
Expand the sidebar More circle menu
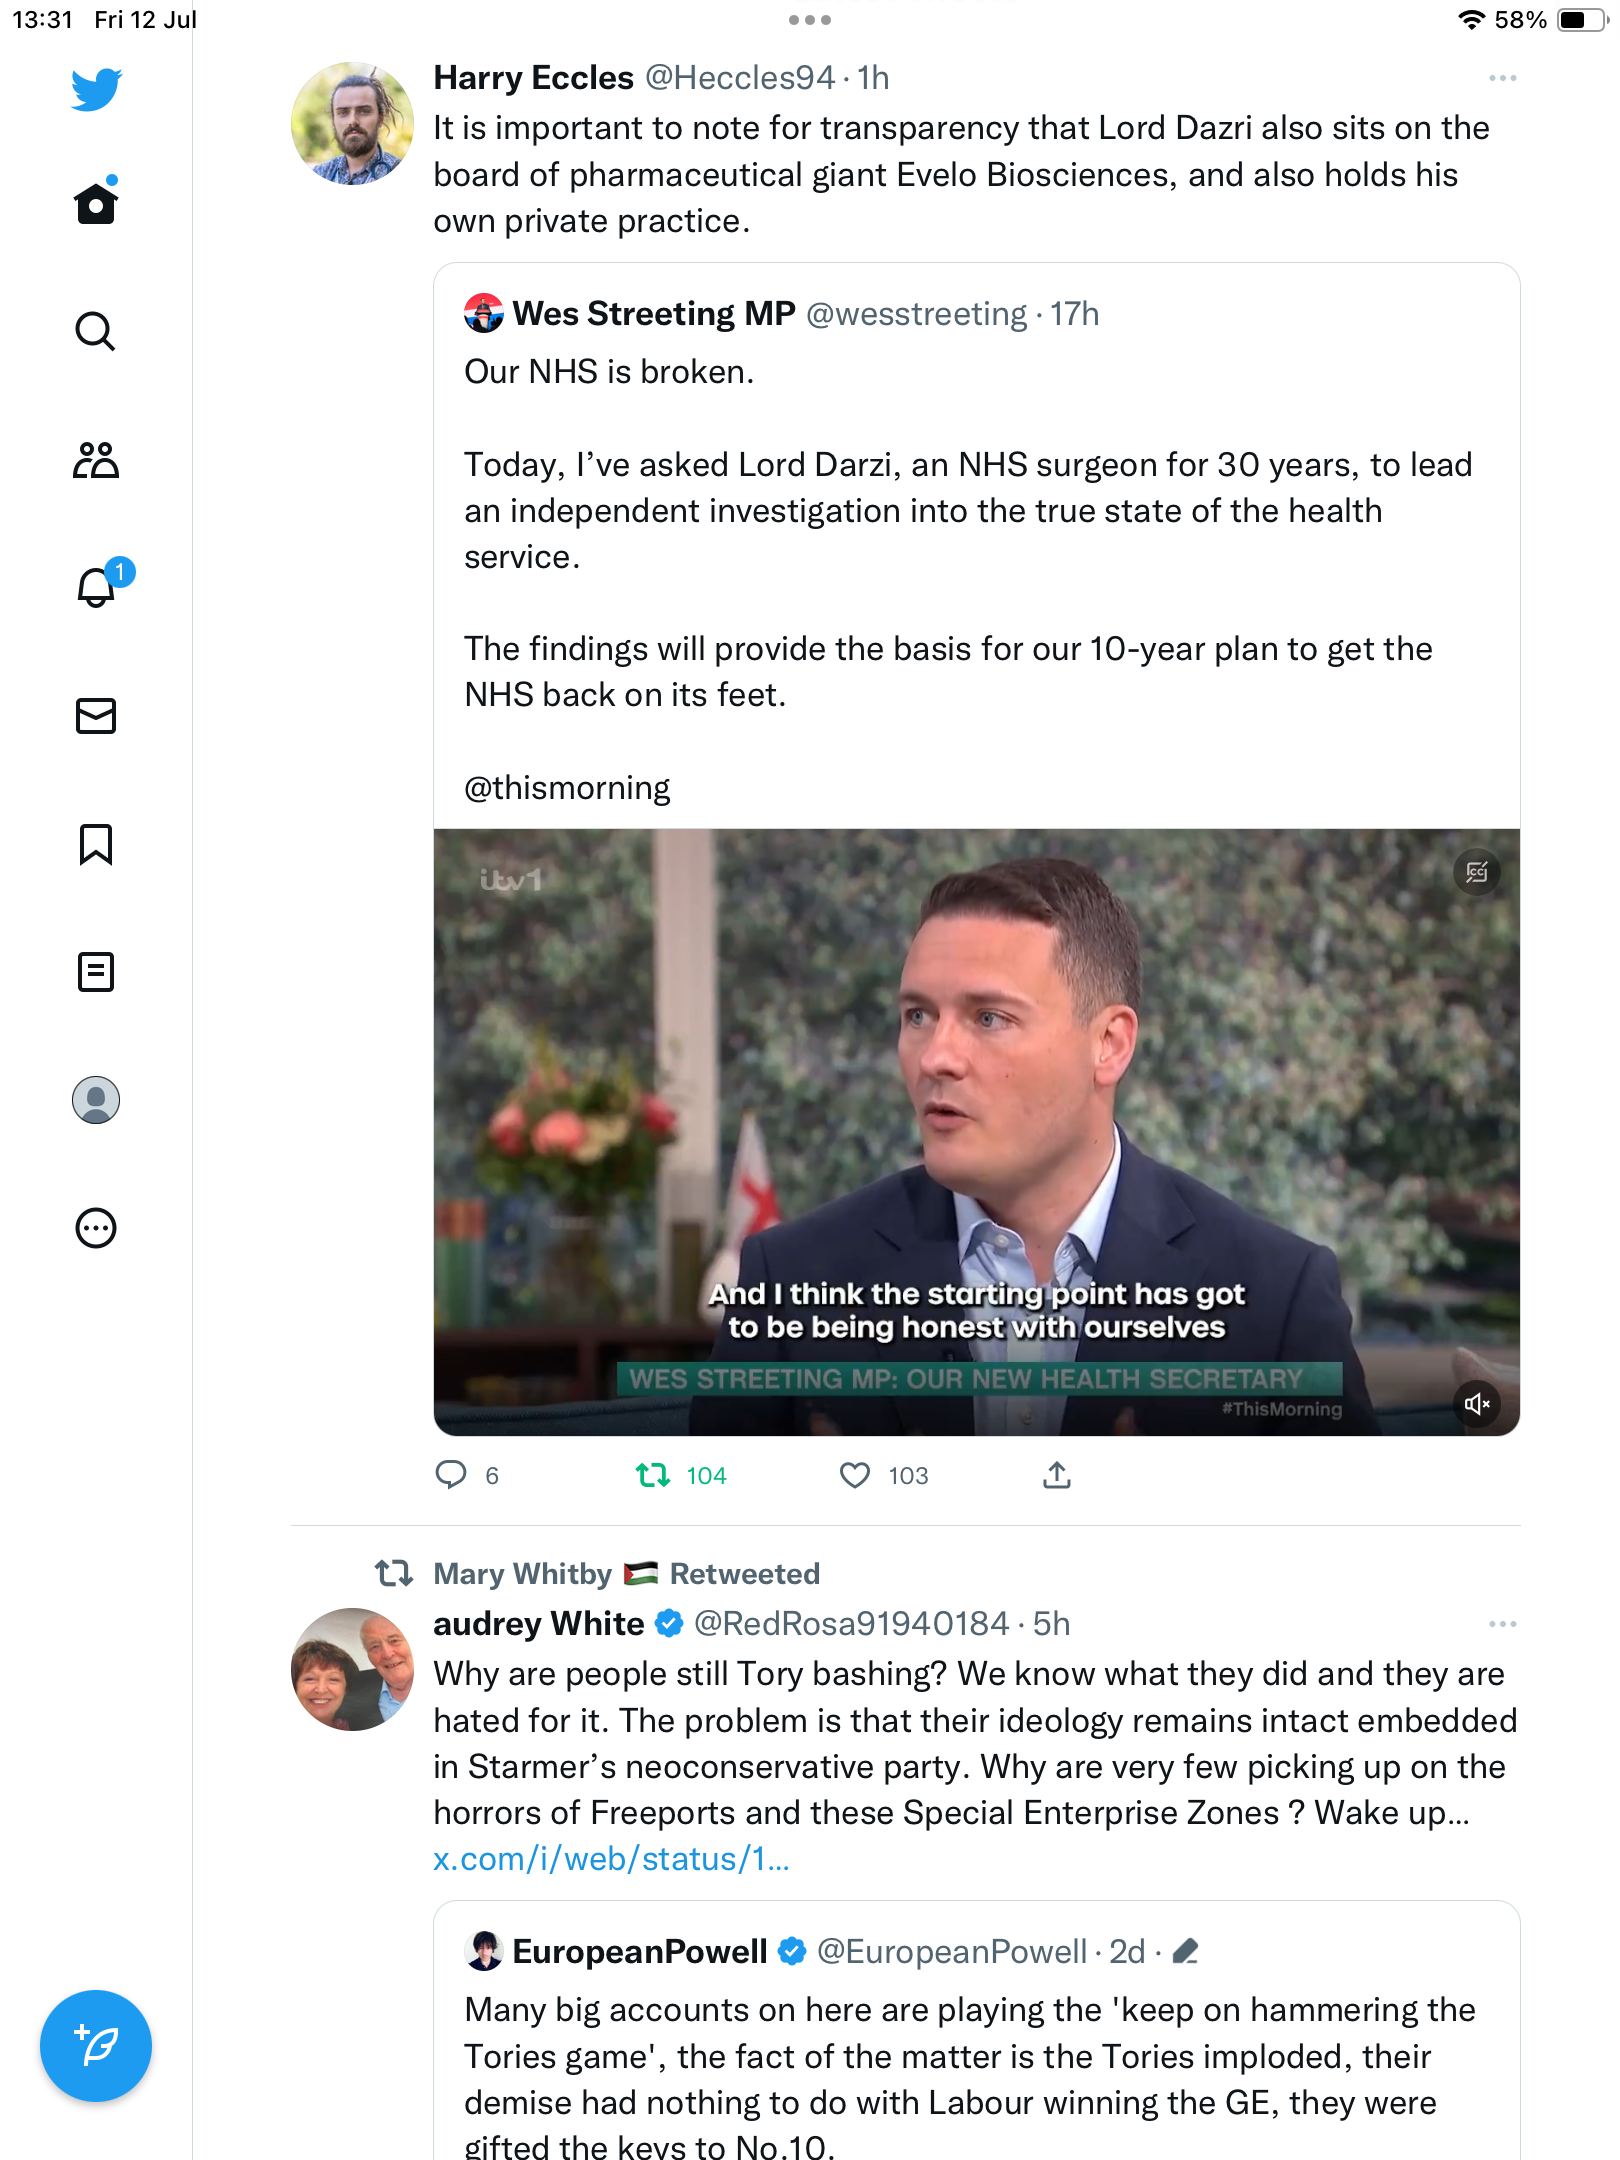click(x=96, y=1228)
